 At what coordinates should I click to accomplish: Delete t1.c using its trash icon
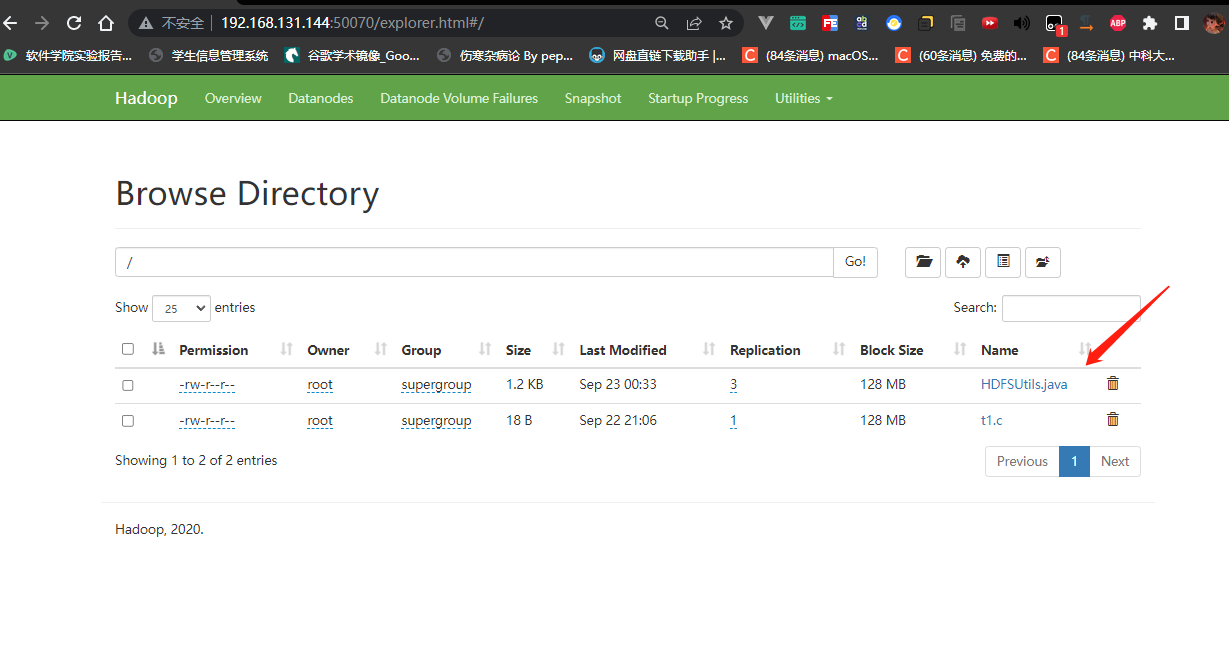point(1113,420)
